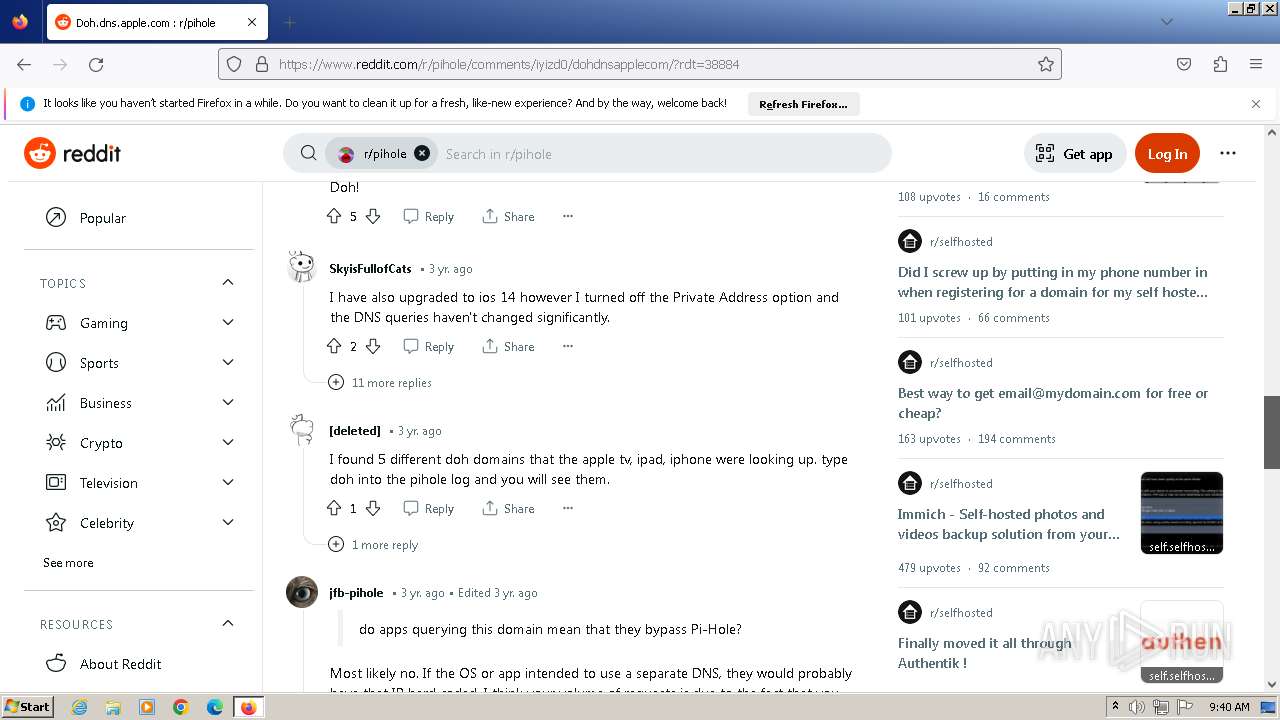Image resolution: width=1280 pixels, height=720 pixels.
Task: Reply to SkyisFullofCats' comment
Action: click(429, 346)
